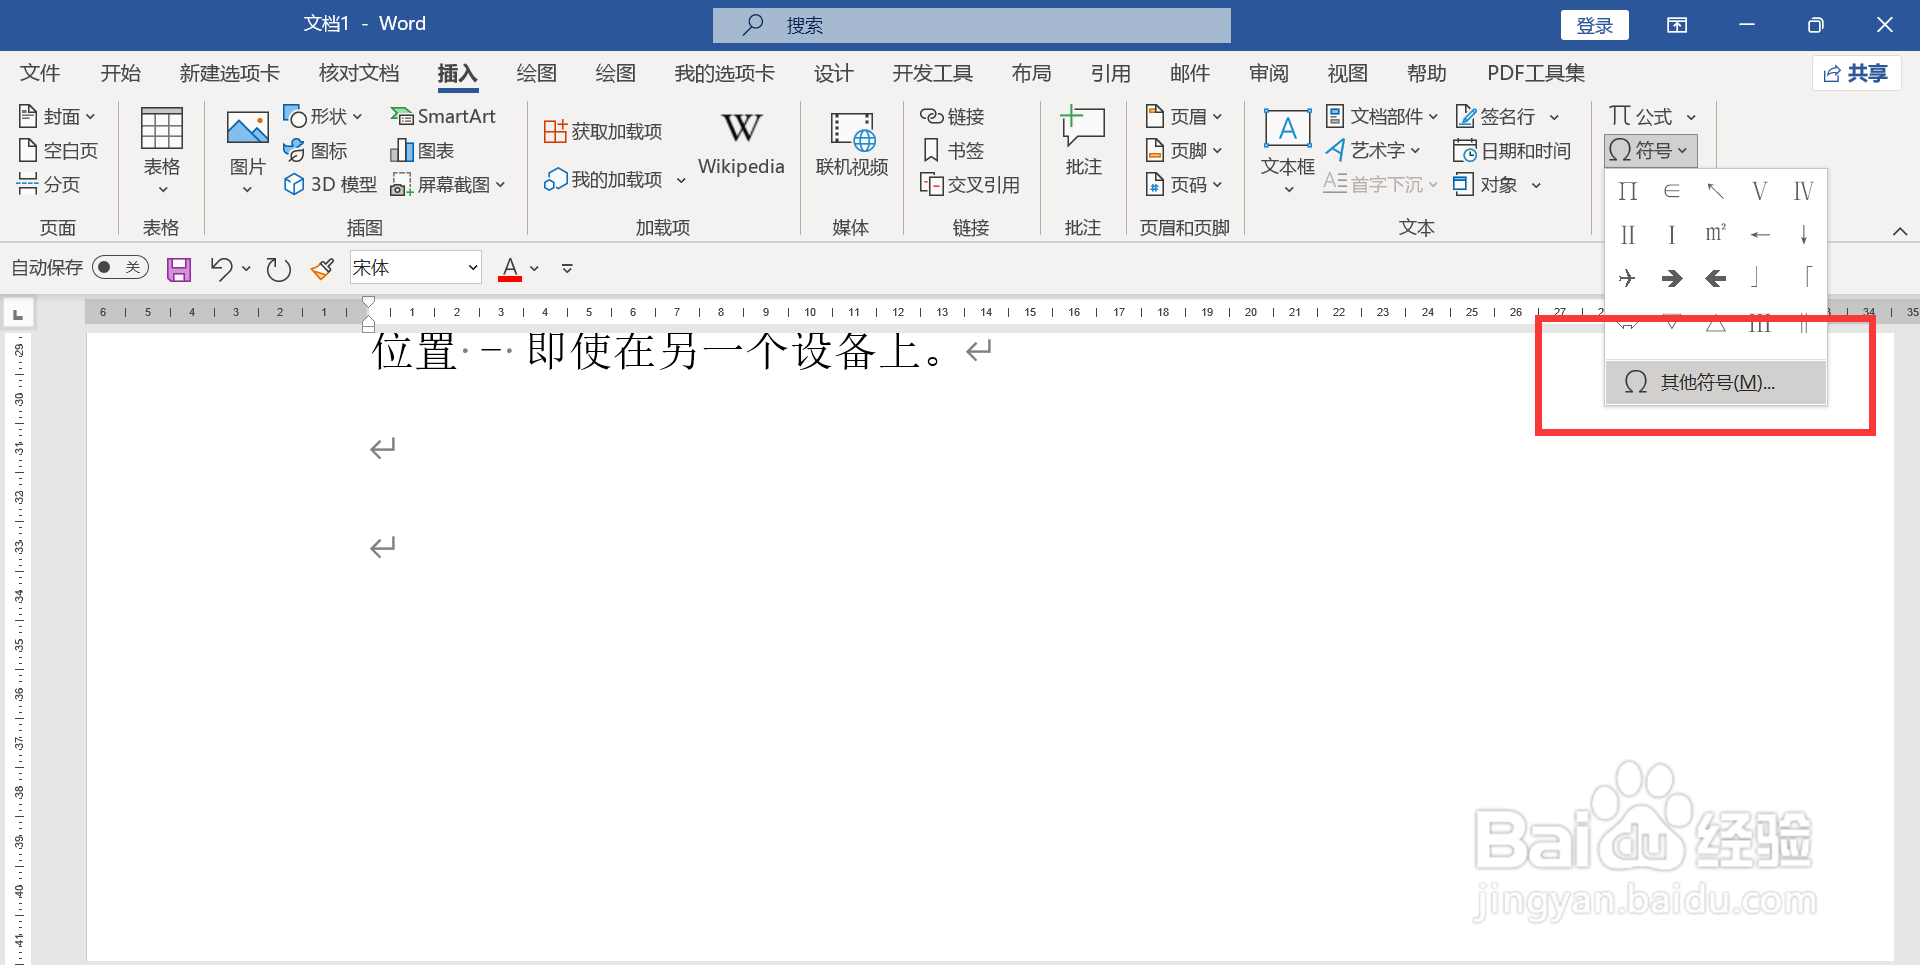Open ribbon display options icon
Image resolution: width=1920 pixels, height=965 pixels.
click(1677, 25)
